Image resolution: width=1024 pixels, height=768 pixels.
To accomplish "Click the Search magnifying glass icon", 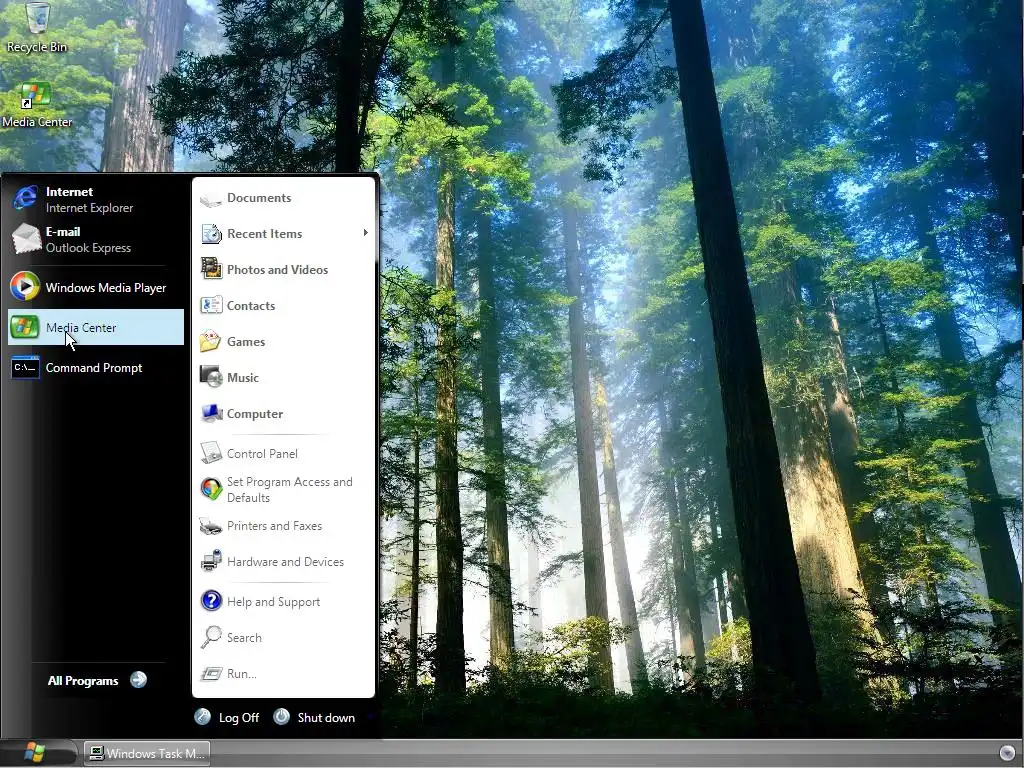I will tap(211, 637).
